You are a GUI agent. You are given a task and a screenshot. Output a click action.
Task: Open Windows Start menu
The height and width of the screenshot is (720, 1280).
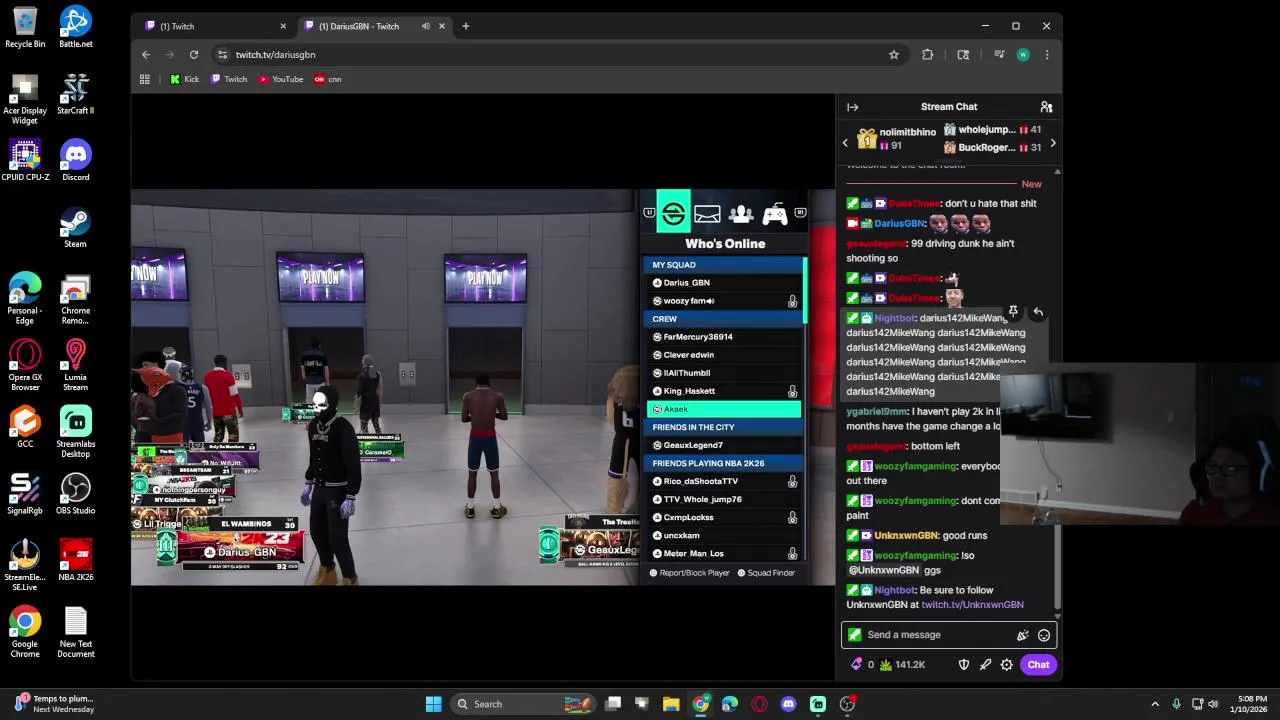[433, 704]
